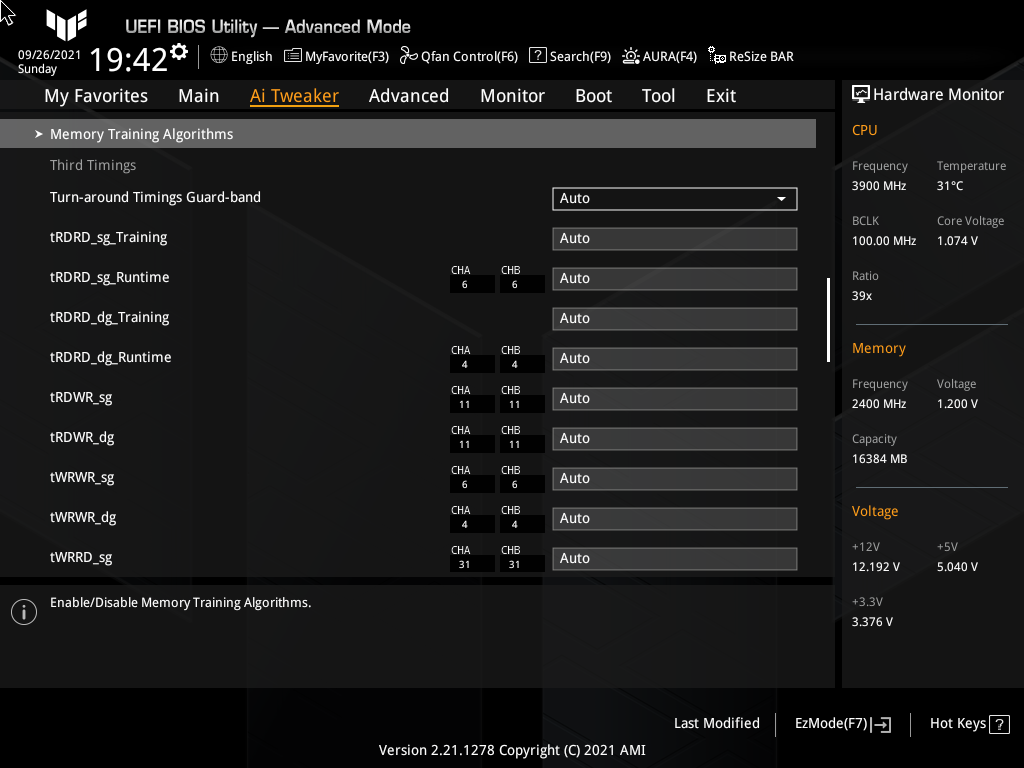1024x768 pixels.
Task: Switch to the Advanced tab
Action: click(x=409, y=95)
